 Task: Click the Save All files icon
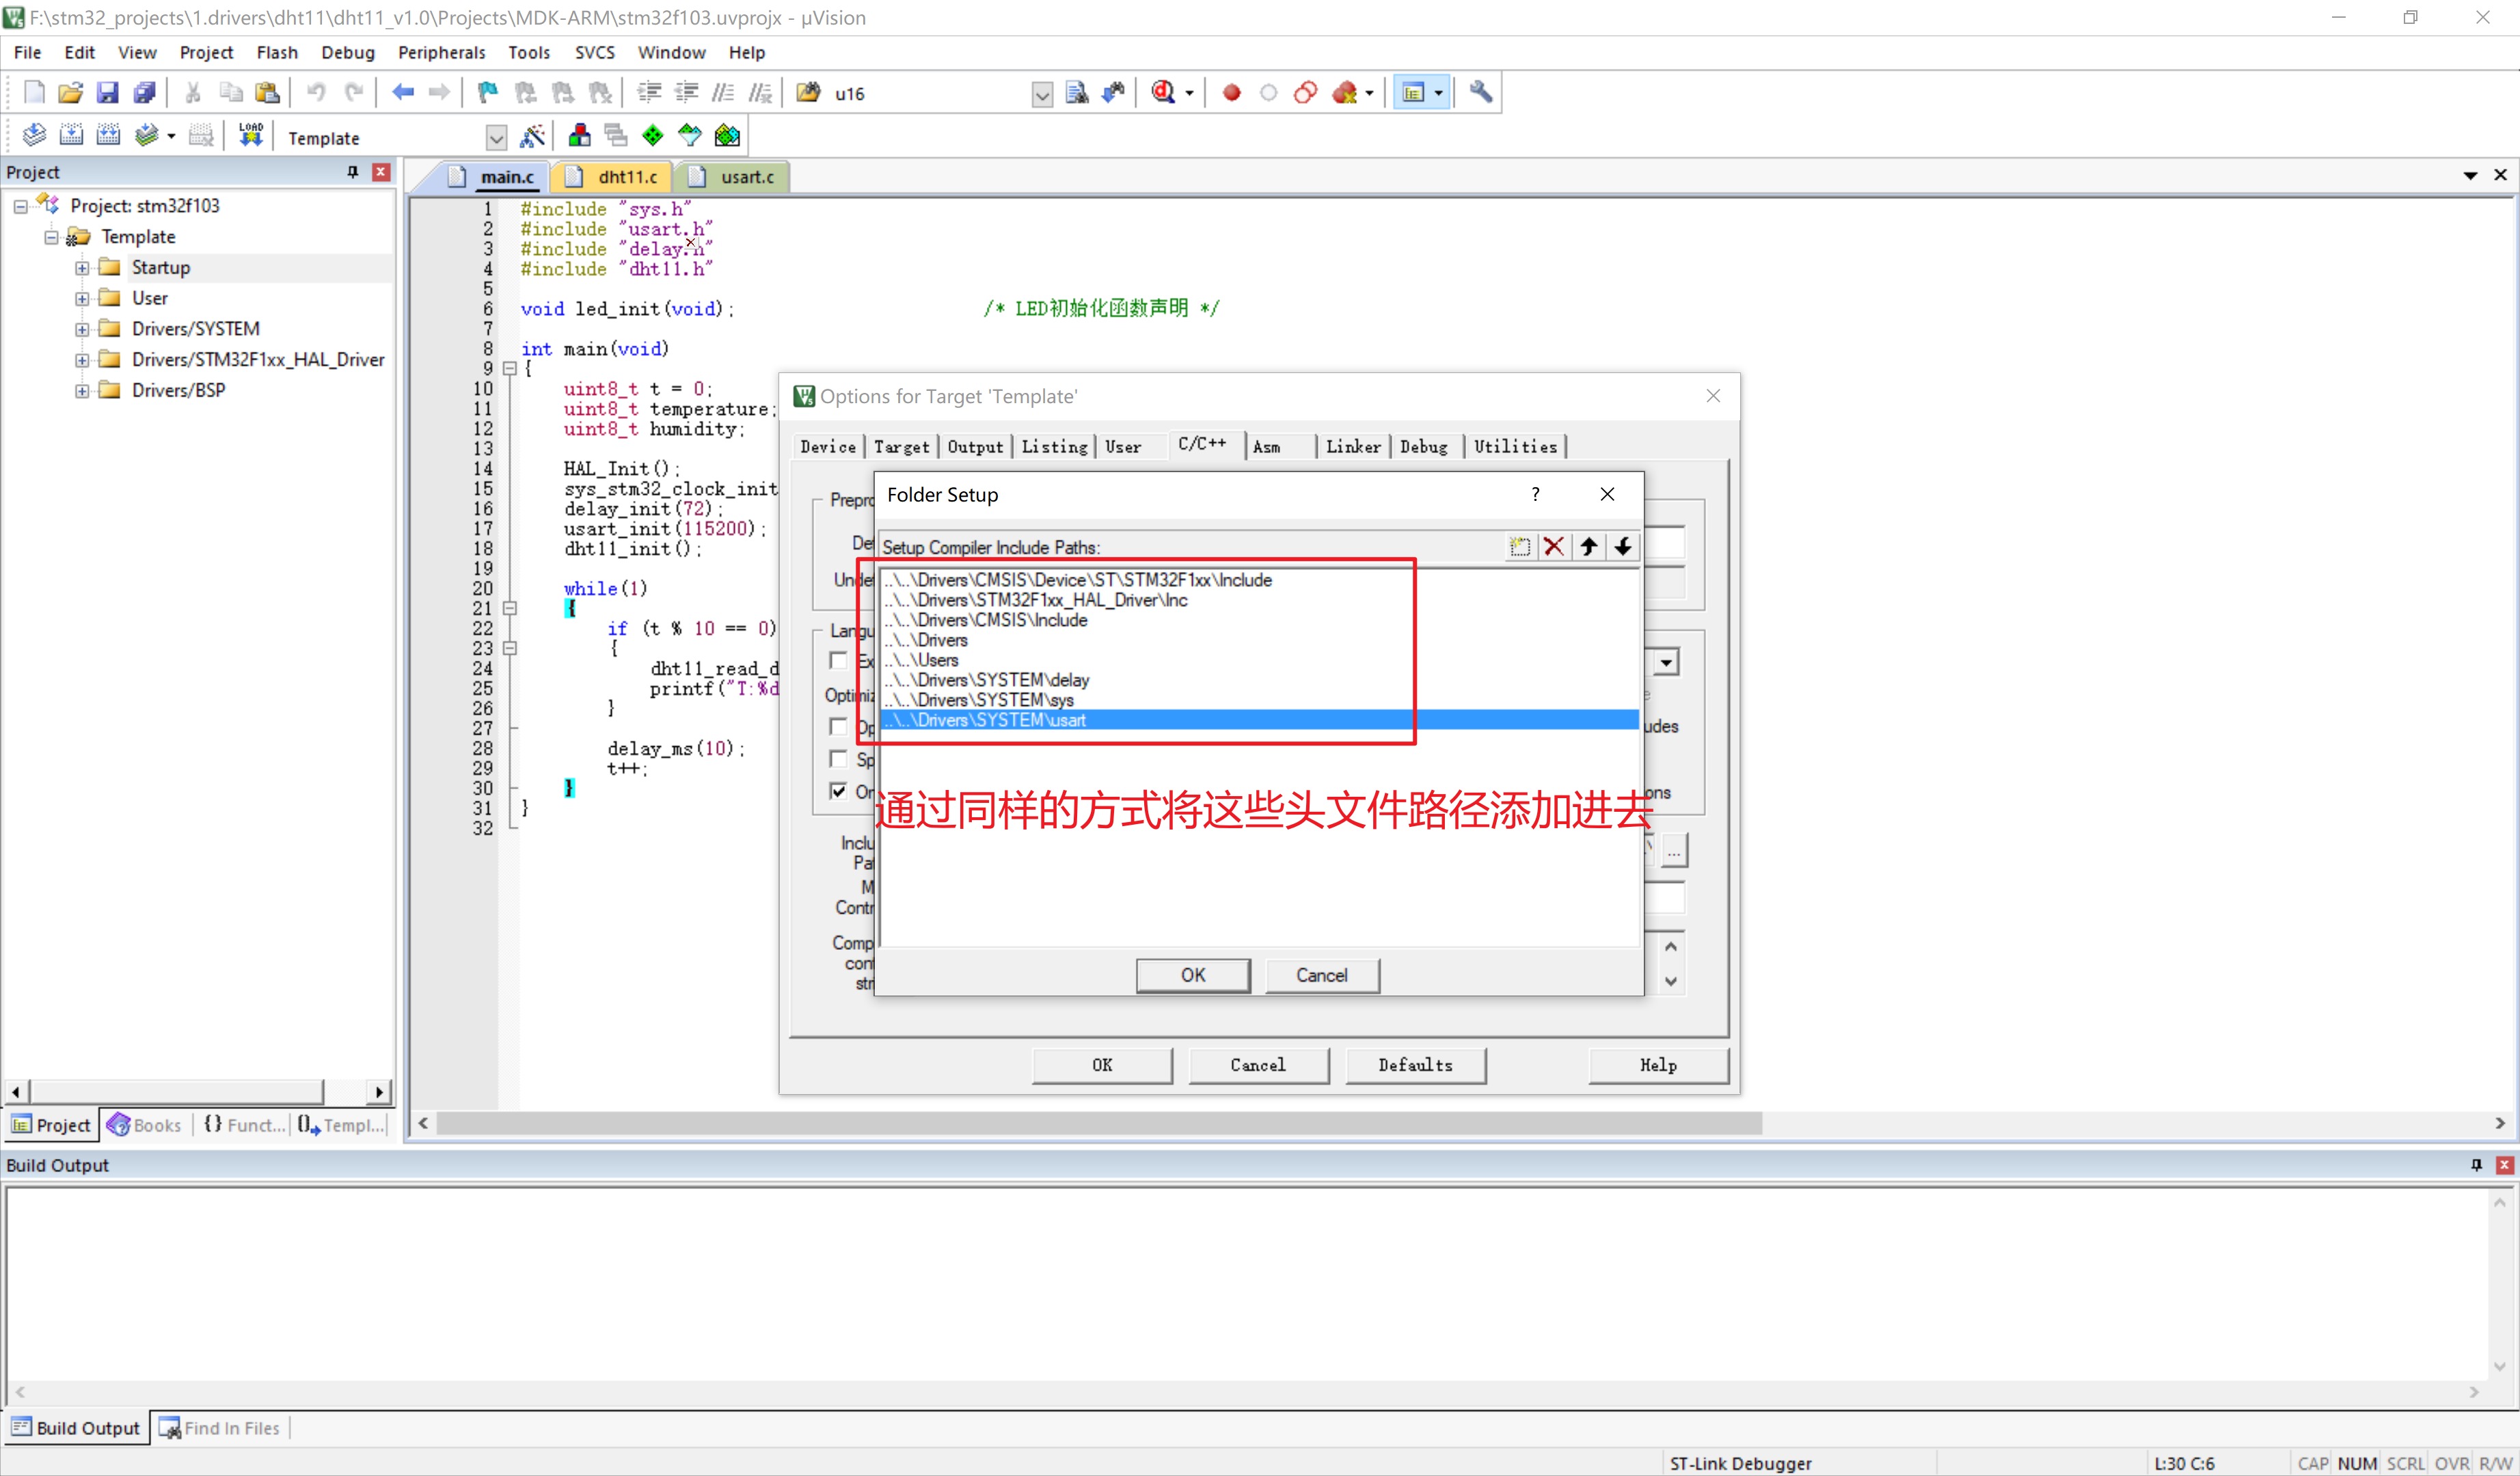coord(144,93)
